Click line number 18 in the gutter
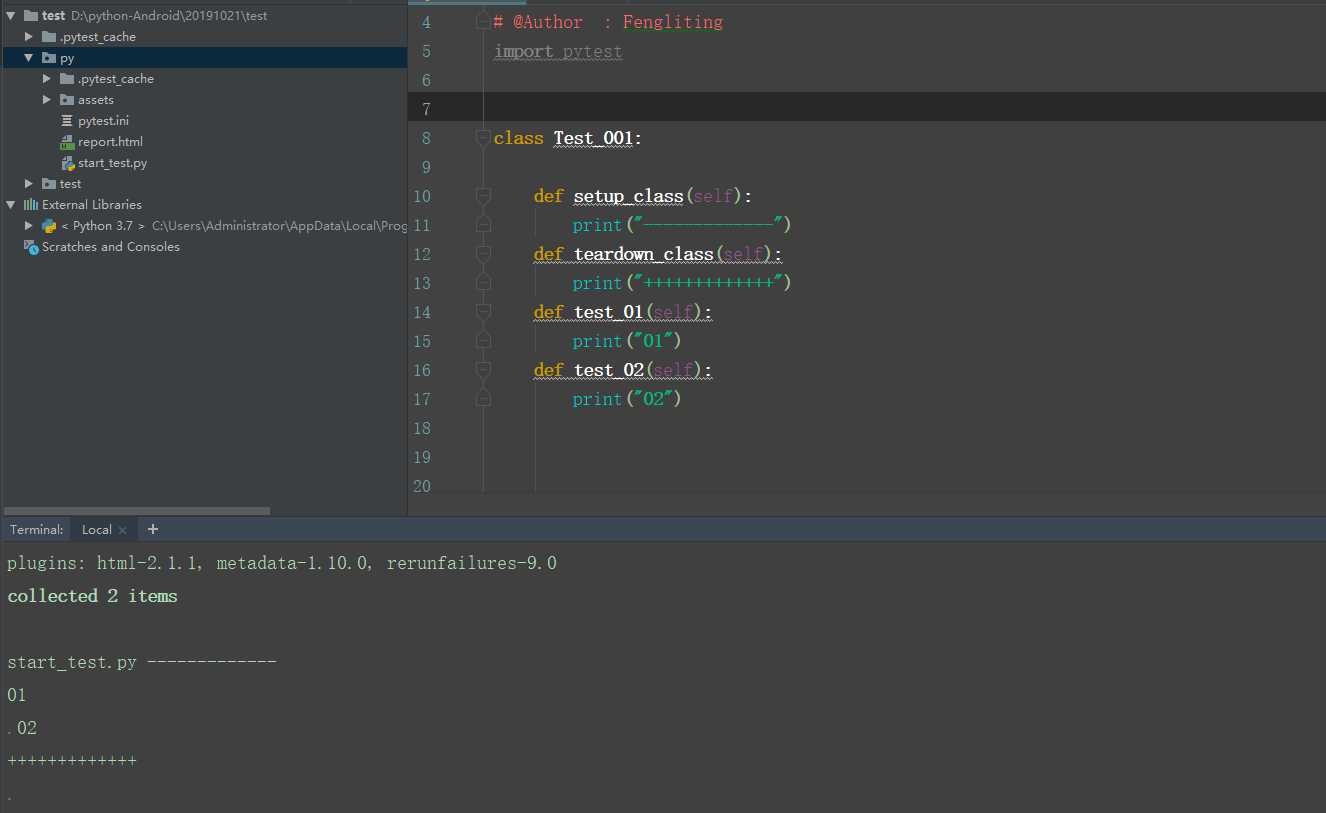Screen dimensions: 1326x813 (x=422, y=428)
